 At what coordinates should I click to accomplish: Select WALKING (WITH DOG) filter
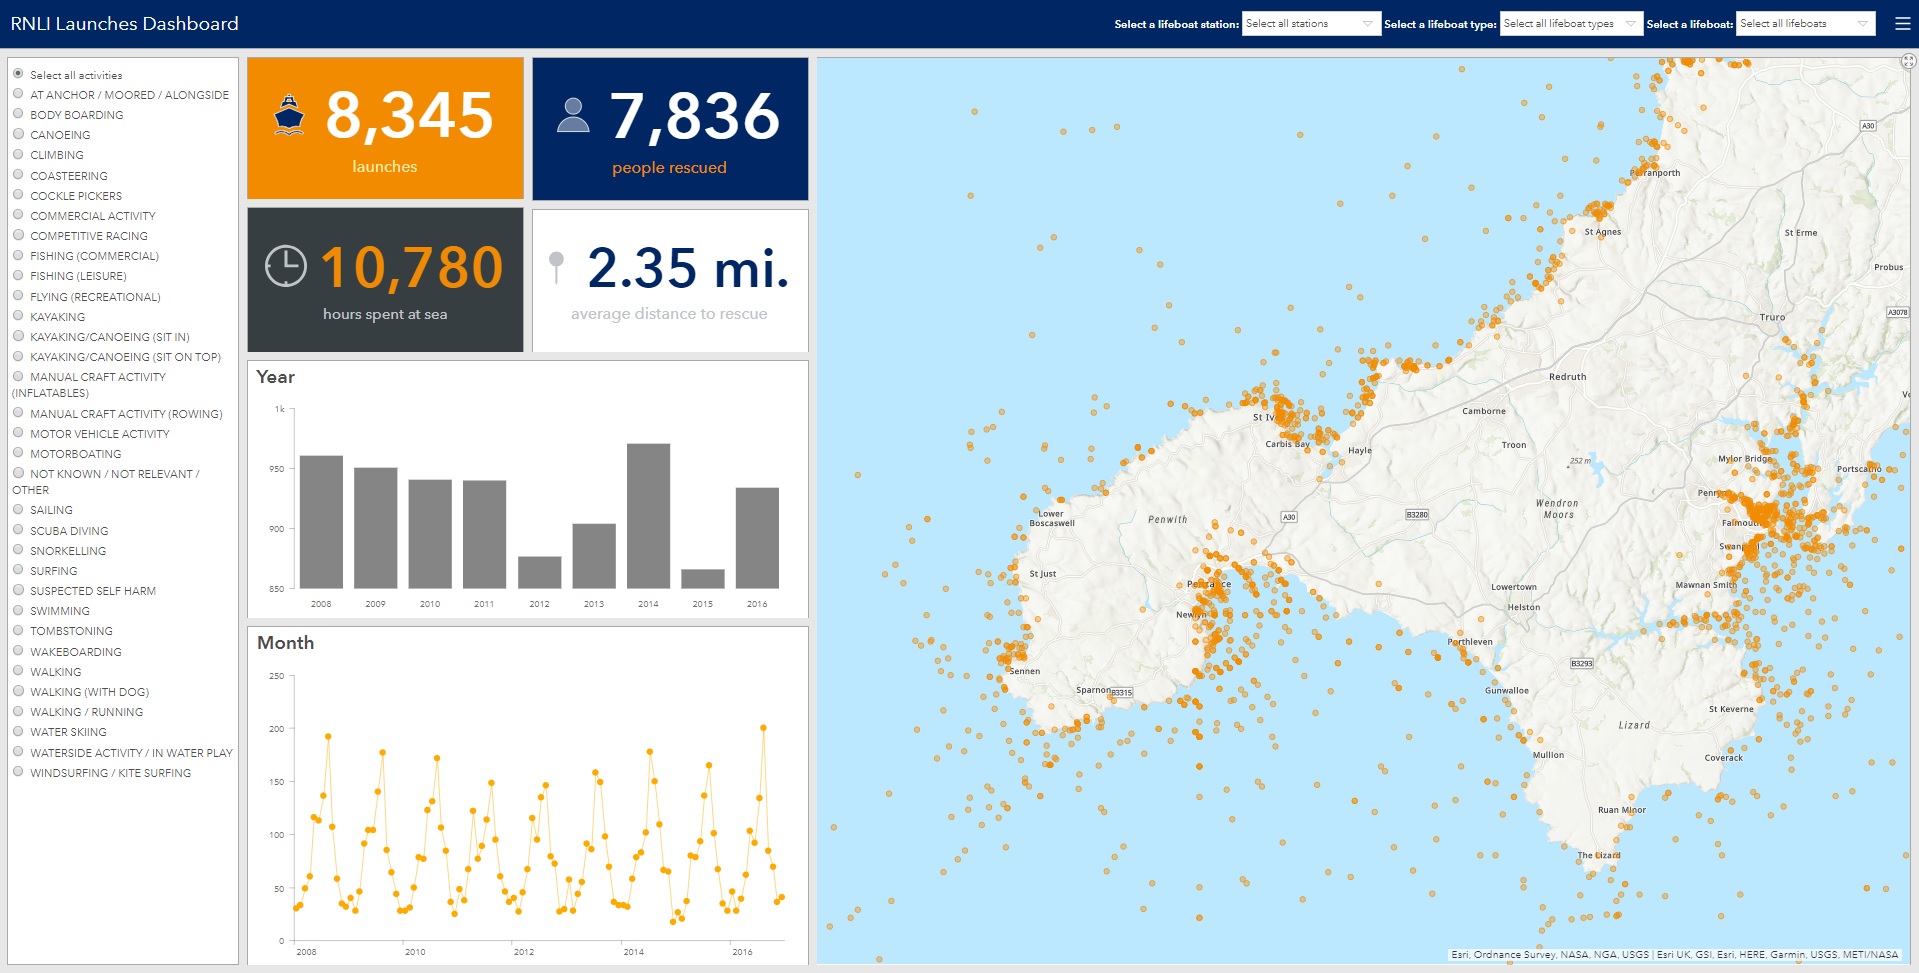[x=18, y=691]
